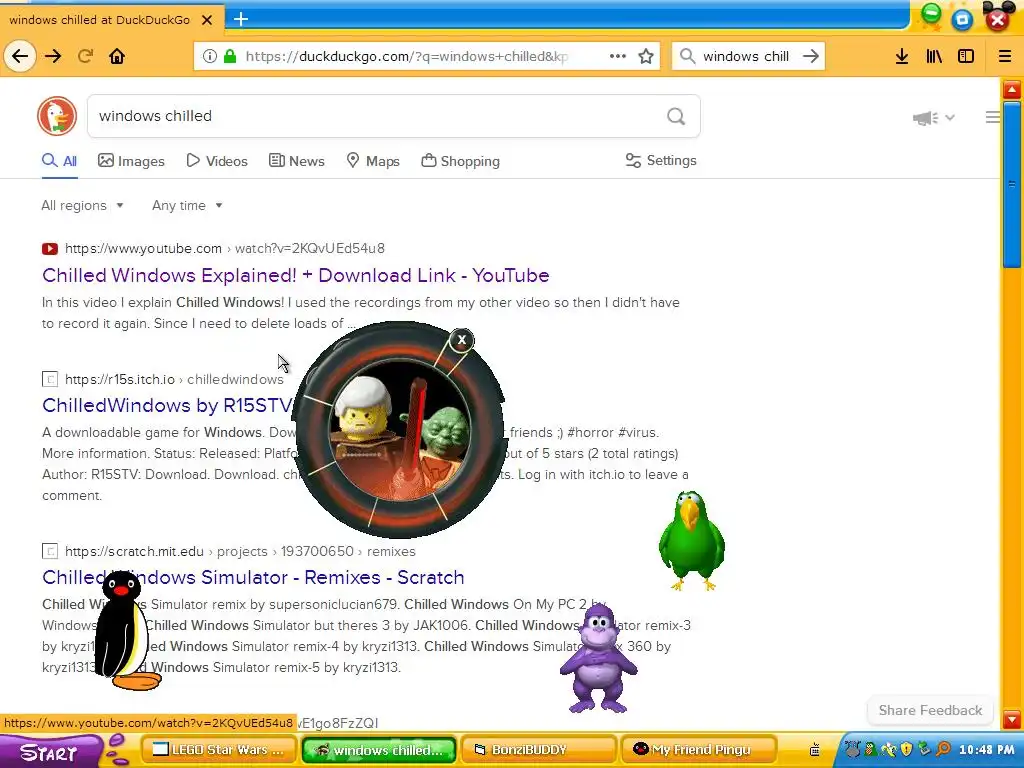Click the page scrollbar up arrow
The image size is (1024, 768).
pos(1012,89)
